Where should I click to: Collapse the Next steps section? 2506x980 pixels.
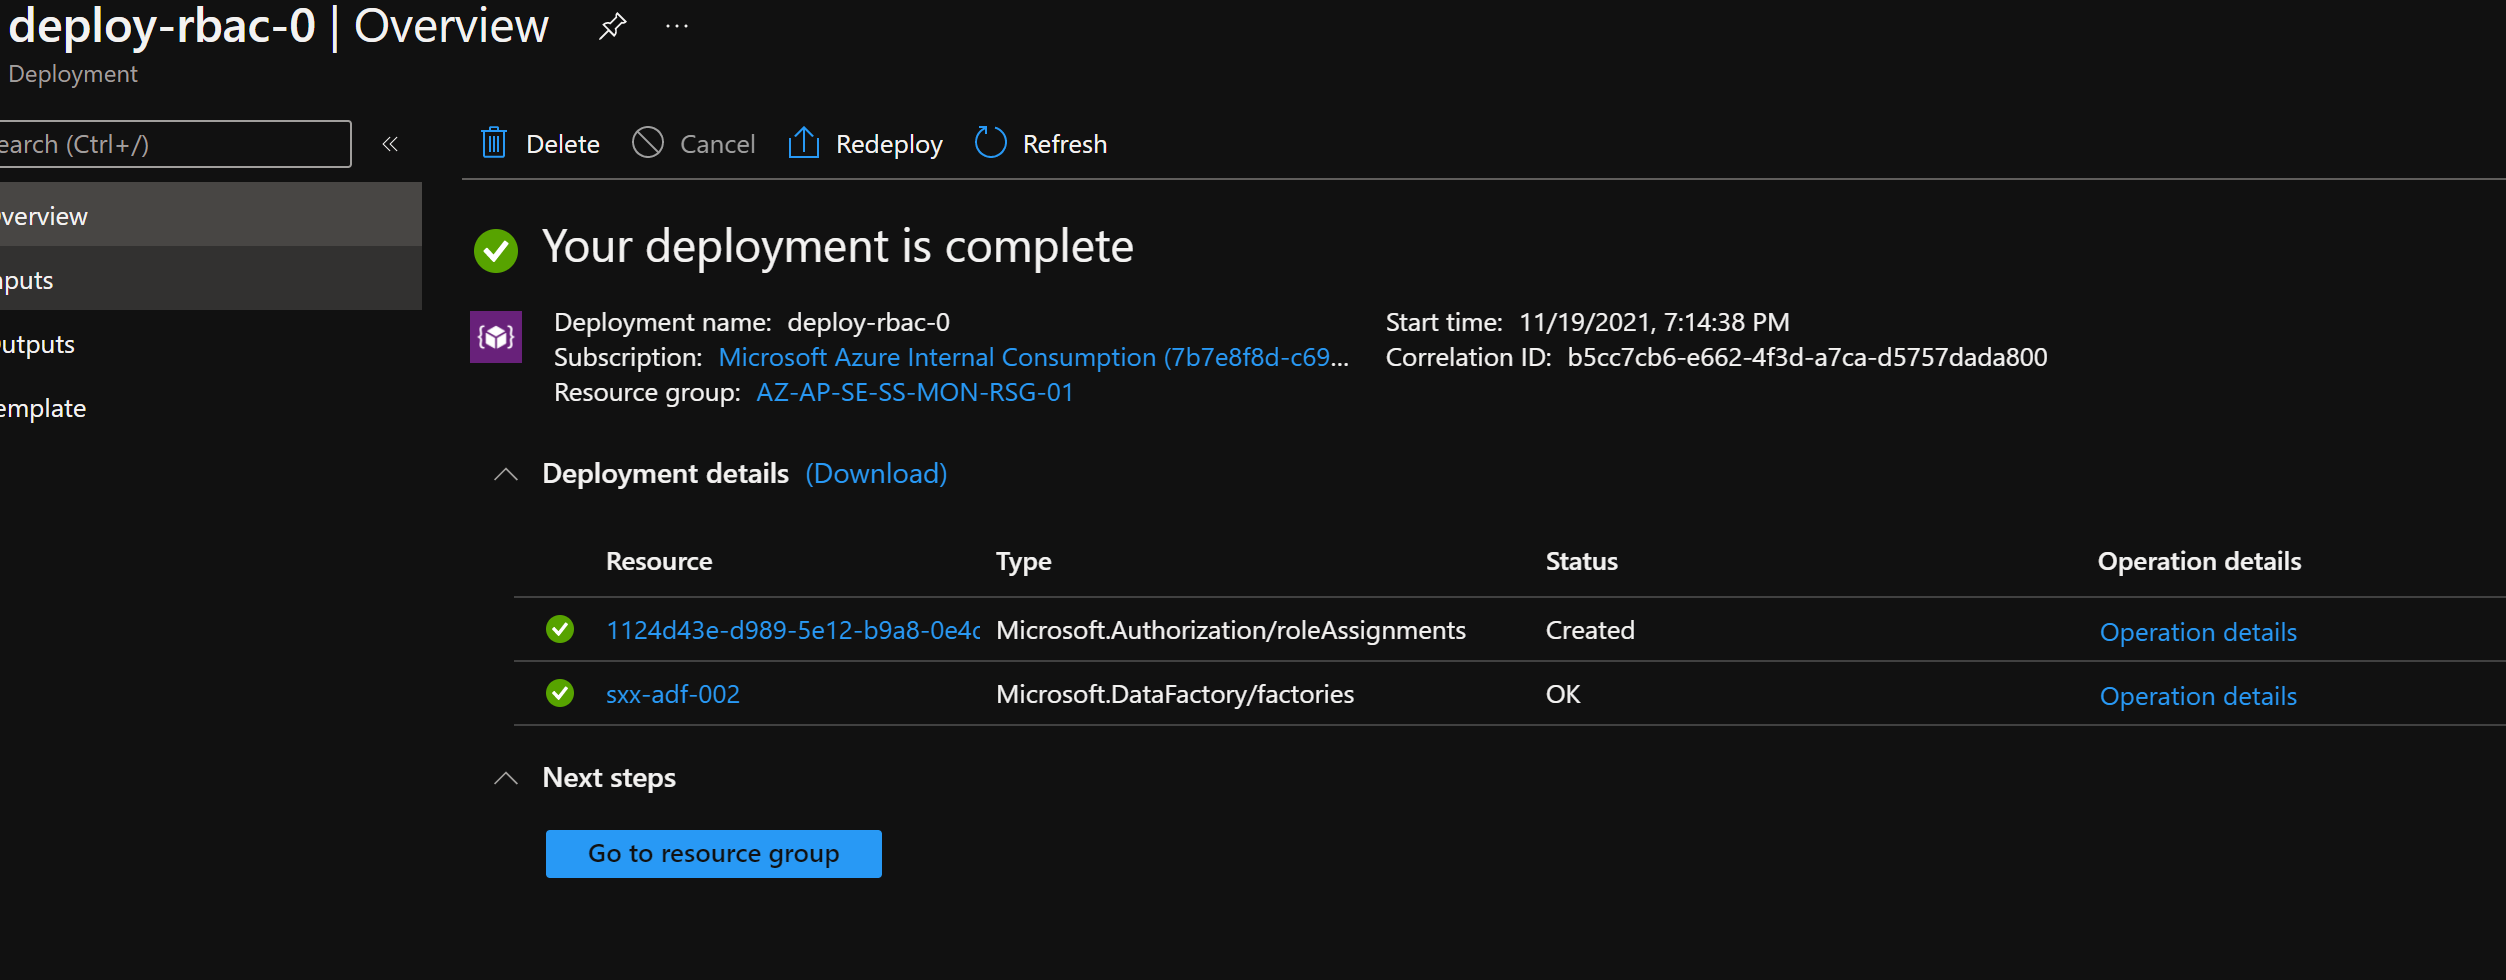coord(505,778)
